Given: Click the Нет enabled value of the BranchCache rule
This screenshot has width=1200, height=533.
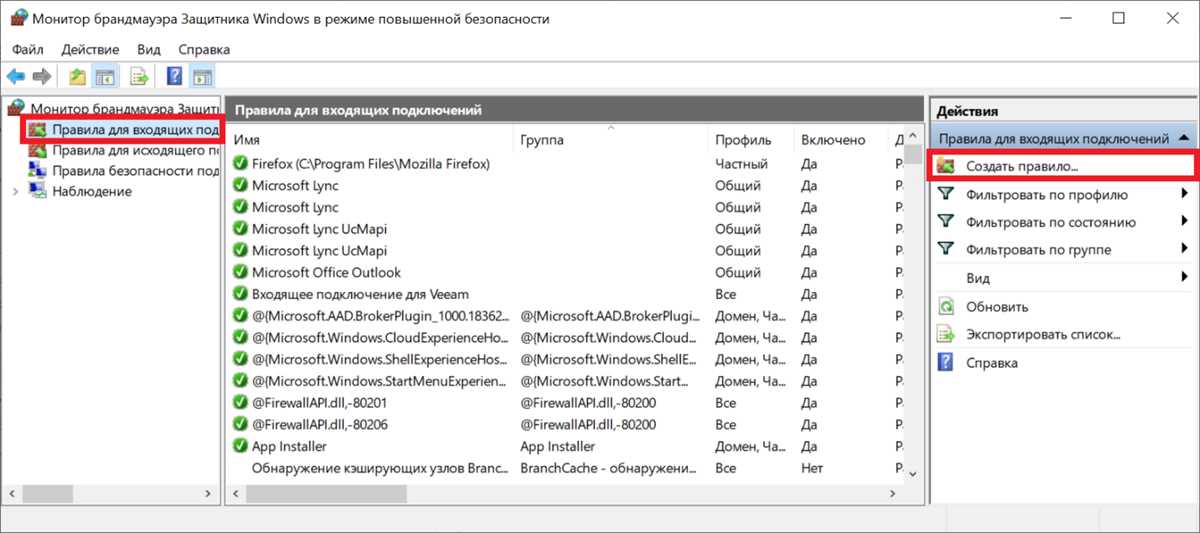Looking at the screenshot, I should pos(812,467).
